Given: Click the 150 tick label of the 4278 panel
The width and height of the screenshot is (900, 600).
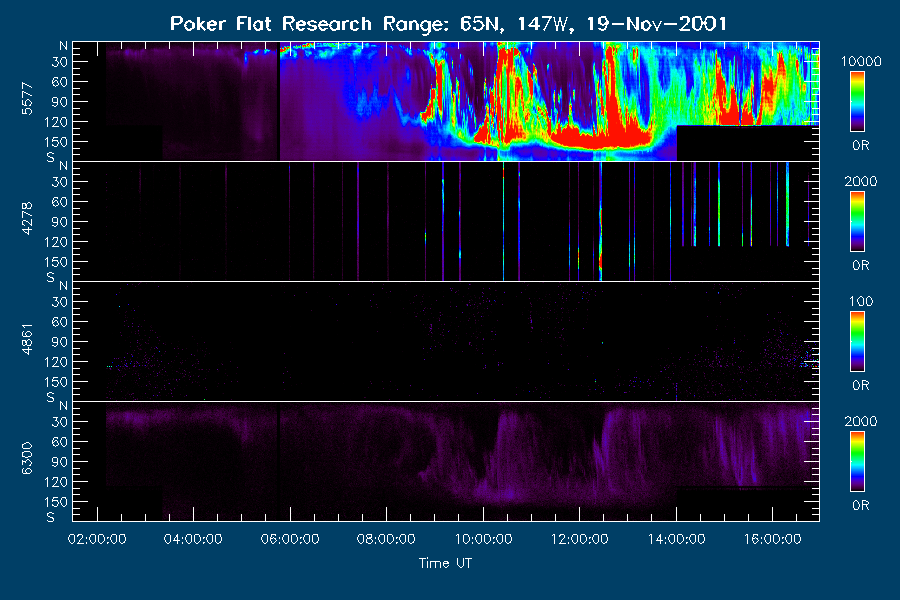Looking at the screenshot, I should (x=56, y=262).
